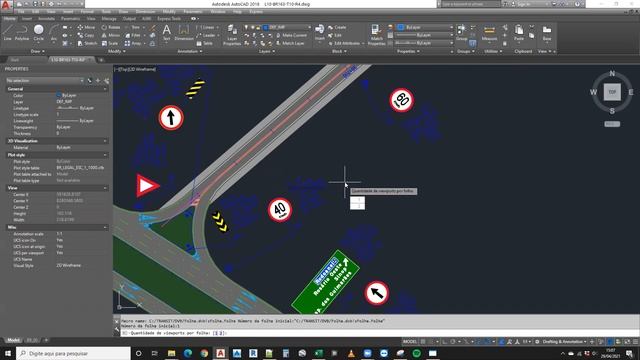The width and height of the screenshot is (640, 360).
Task: Click the TOP face of the ViewCube
Action: pyautogui.click(x=612, y=92)
